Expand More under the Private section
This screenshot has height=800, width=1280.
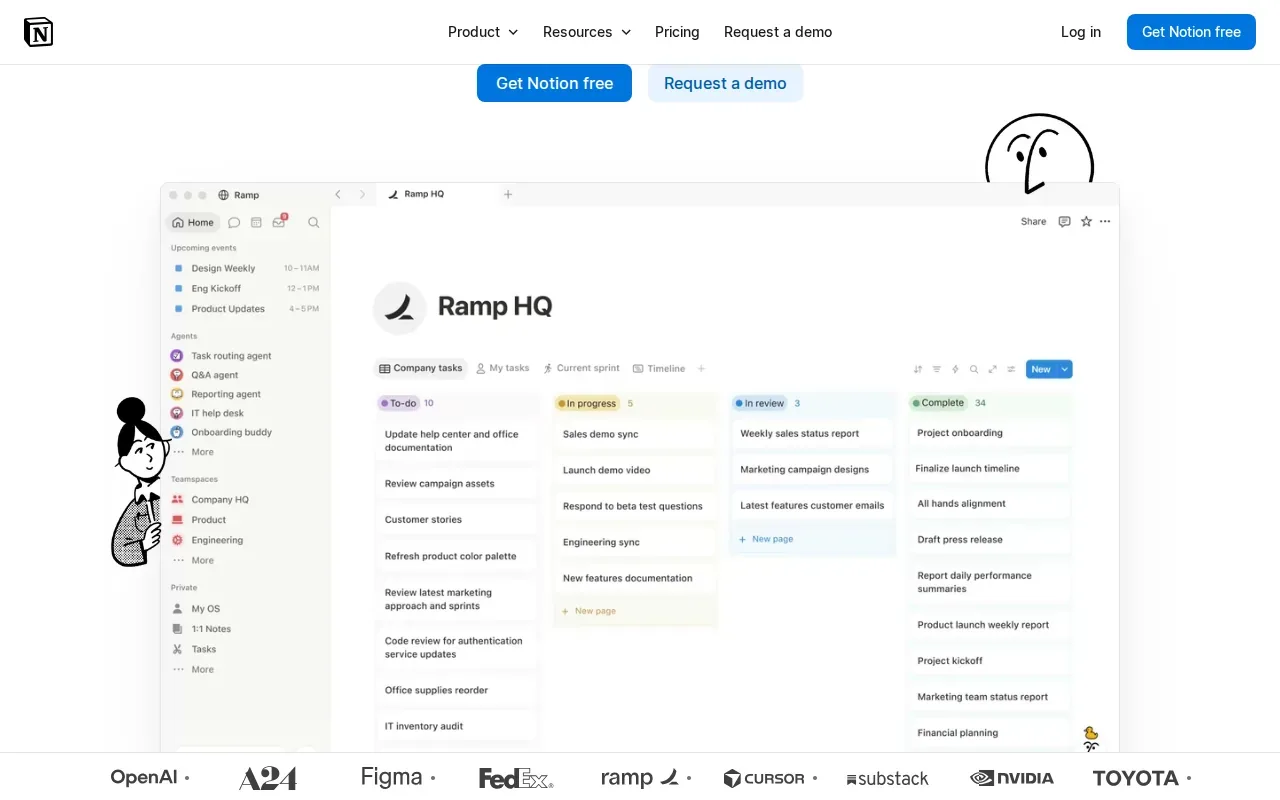(x=193, y=670)
